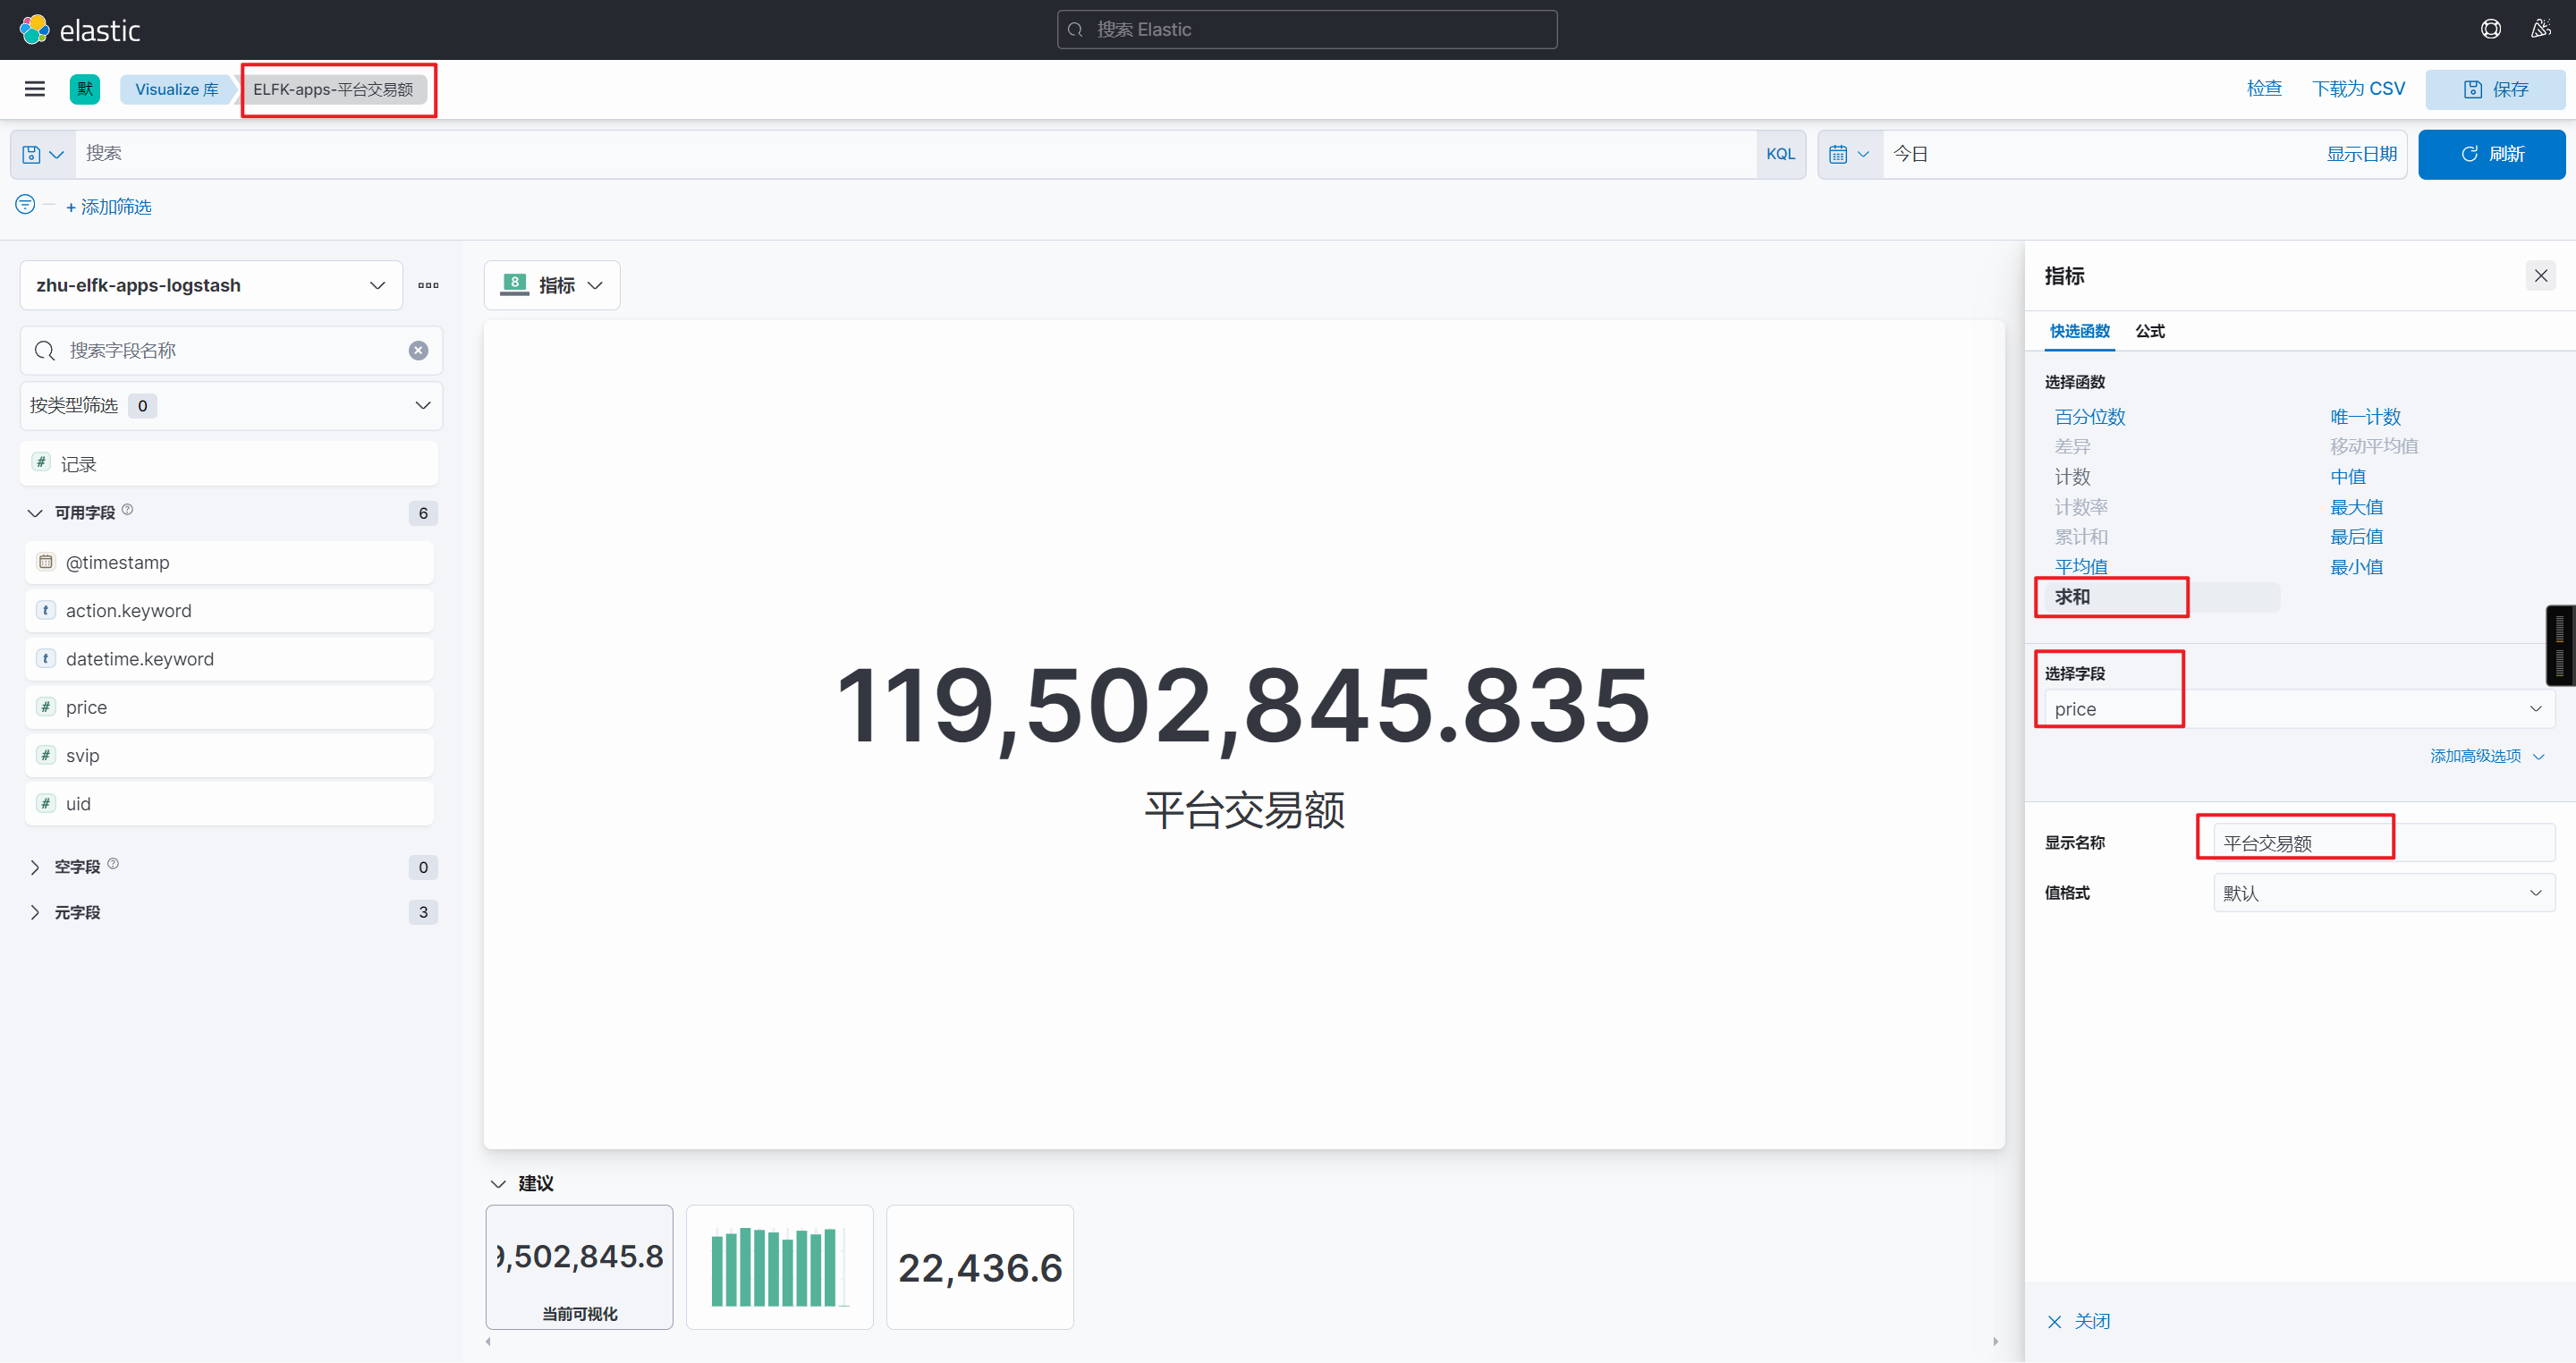Open the calendar quick date menu
Image resolution: width=2576 pixels, height=1363 pixels.
pyautogui.click(x=1849, y=154)
